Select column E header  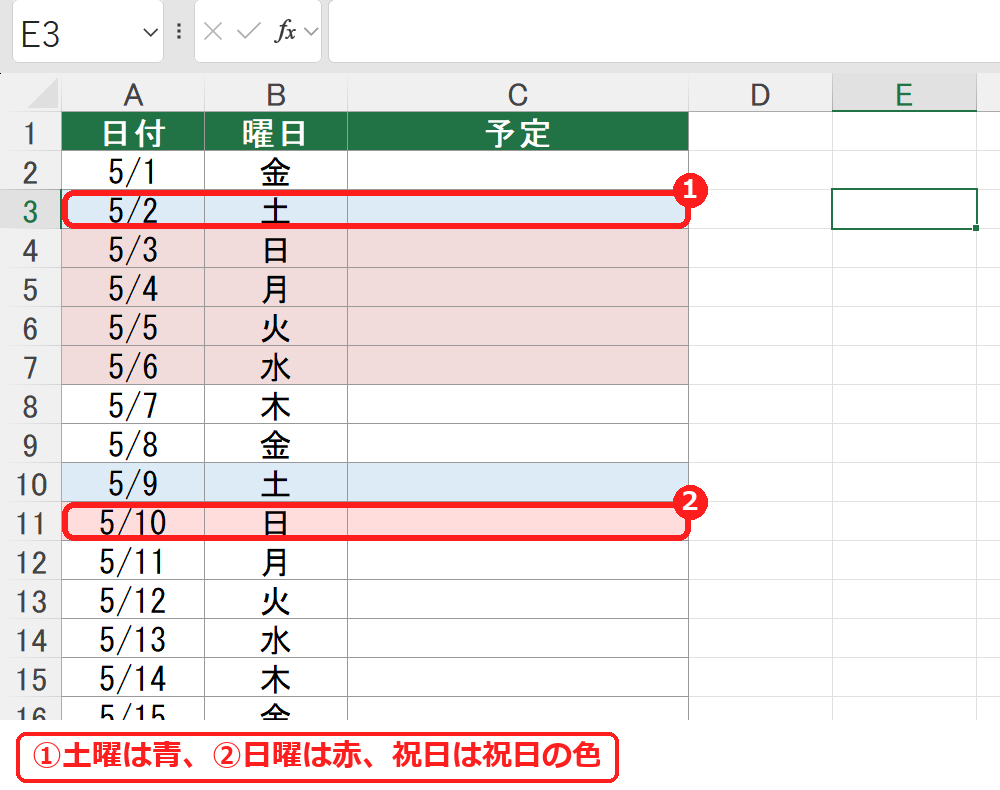coord(904,95)
